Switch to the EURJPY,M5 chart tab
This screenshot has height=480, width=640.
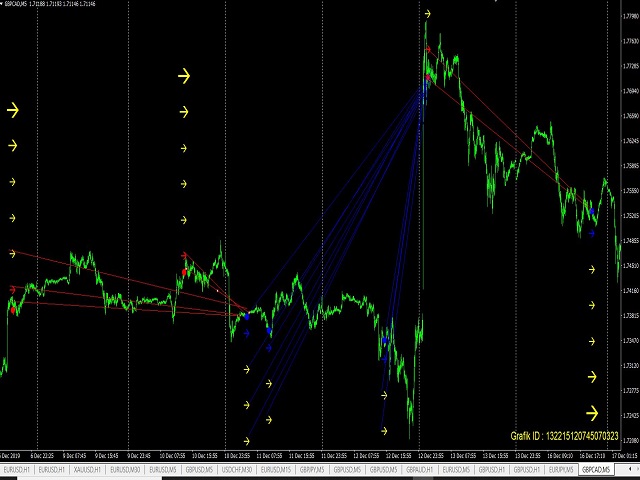pyautogui.click(x=561, y=470)
